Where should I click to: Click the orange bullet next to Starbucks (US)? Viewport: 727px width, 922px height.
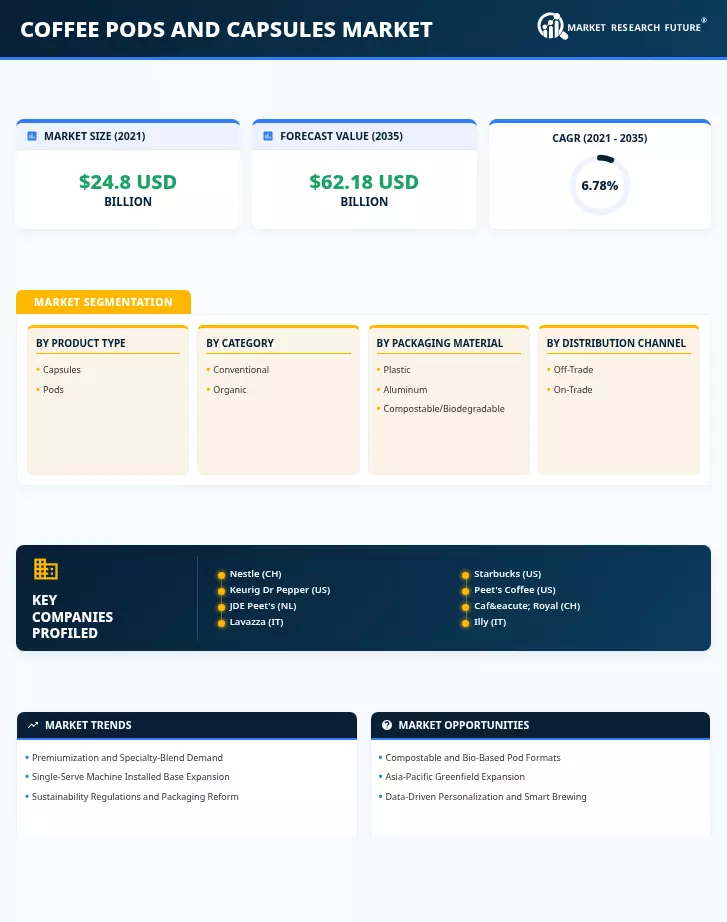(465, 575)
